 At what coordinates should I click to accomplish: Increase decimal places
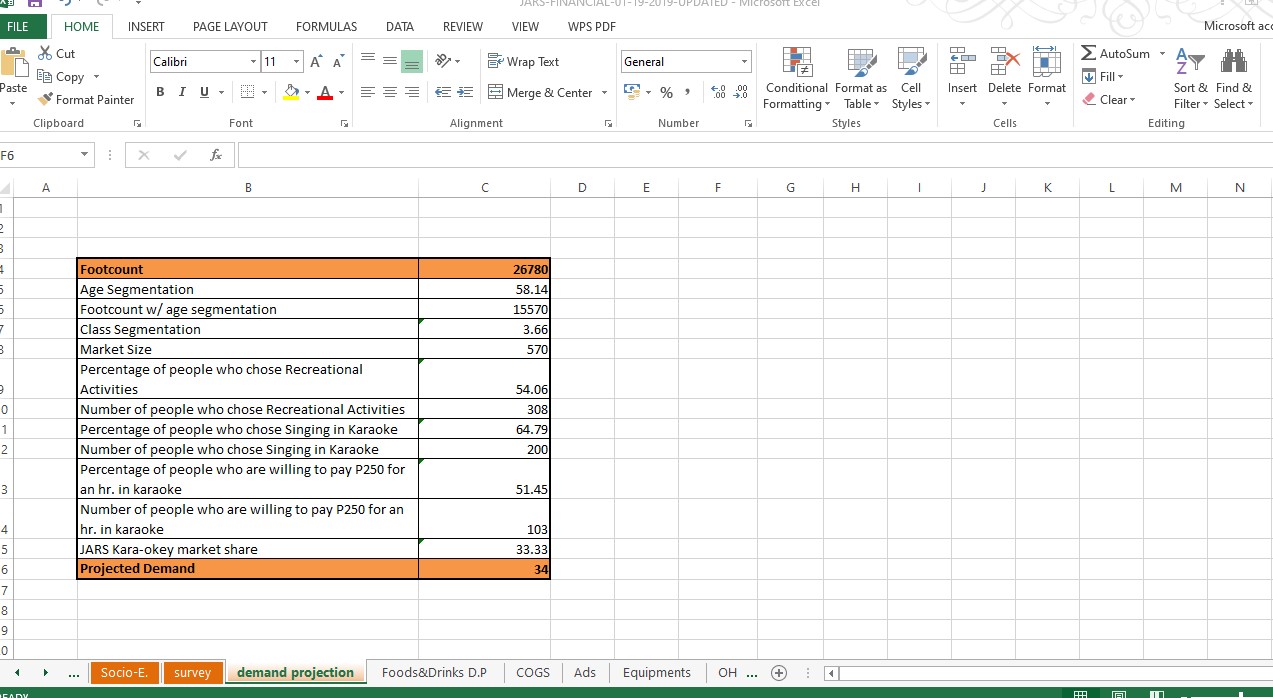718,92
